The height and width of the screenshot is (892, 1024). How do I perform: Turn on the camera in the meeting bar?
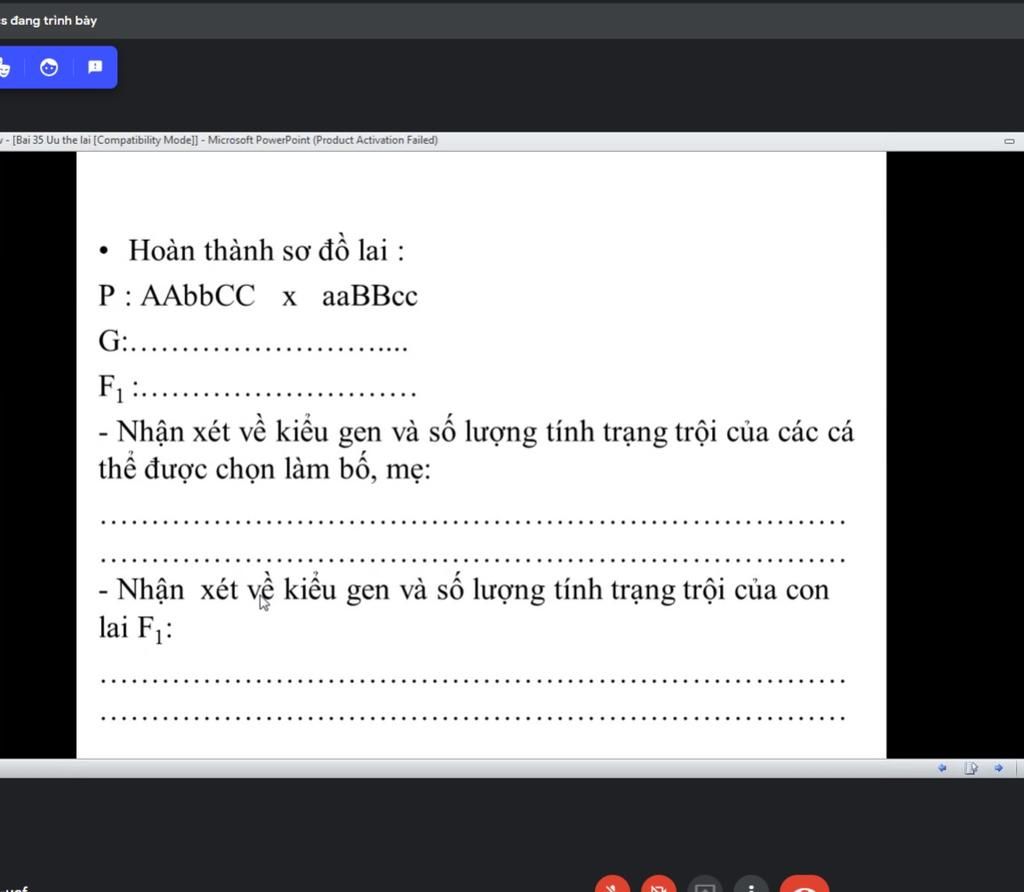658,884
